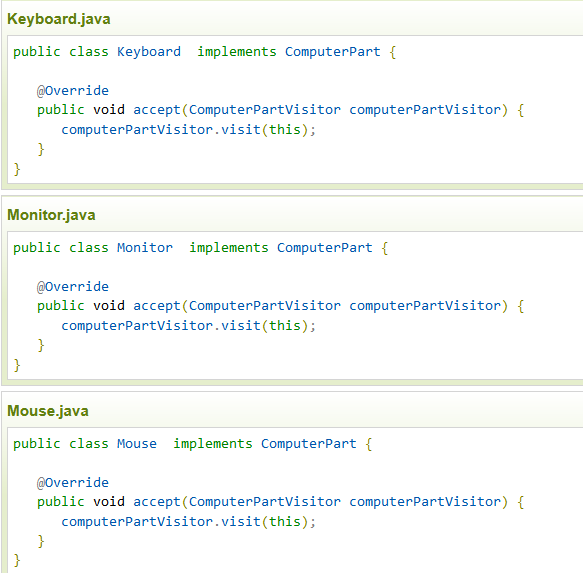This screenshot has height=573, width=583.
Task: Click ComputerPartVisitor parameter type in Mouse.java
Action: point(265,502)
